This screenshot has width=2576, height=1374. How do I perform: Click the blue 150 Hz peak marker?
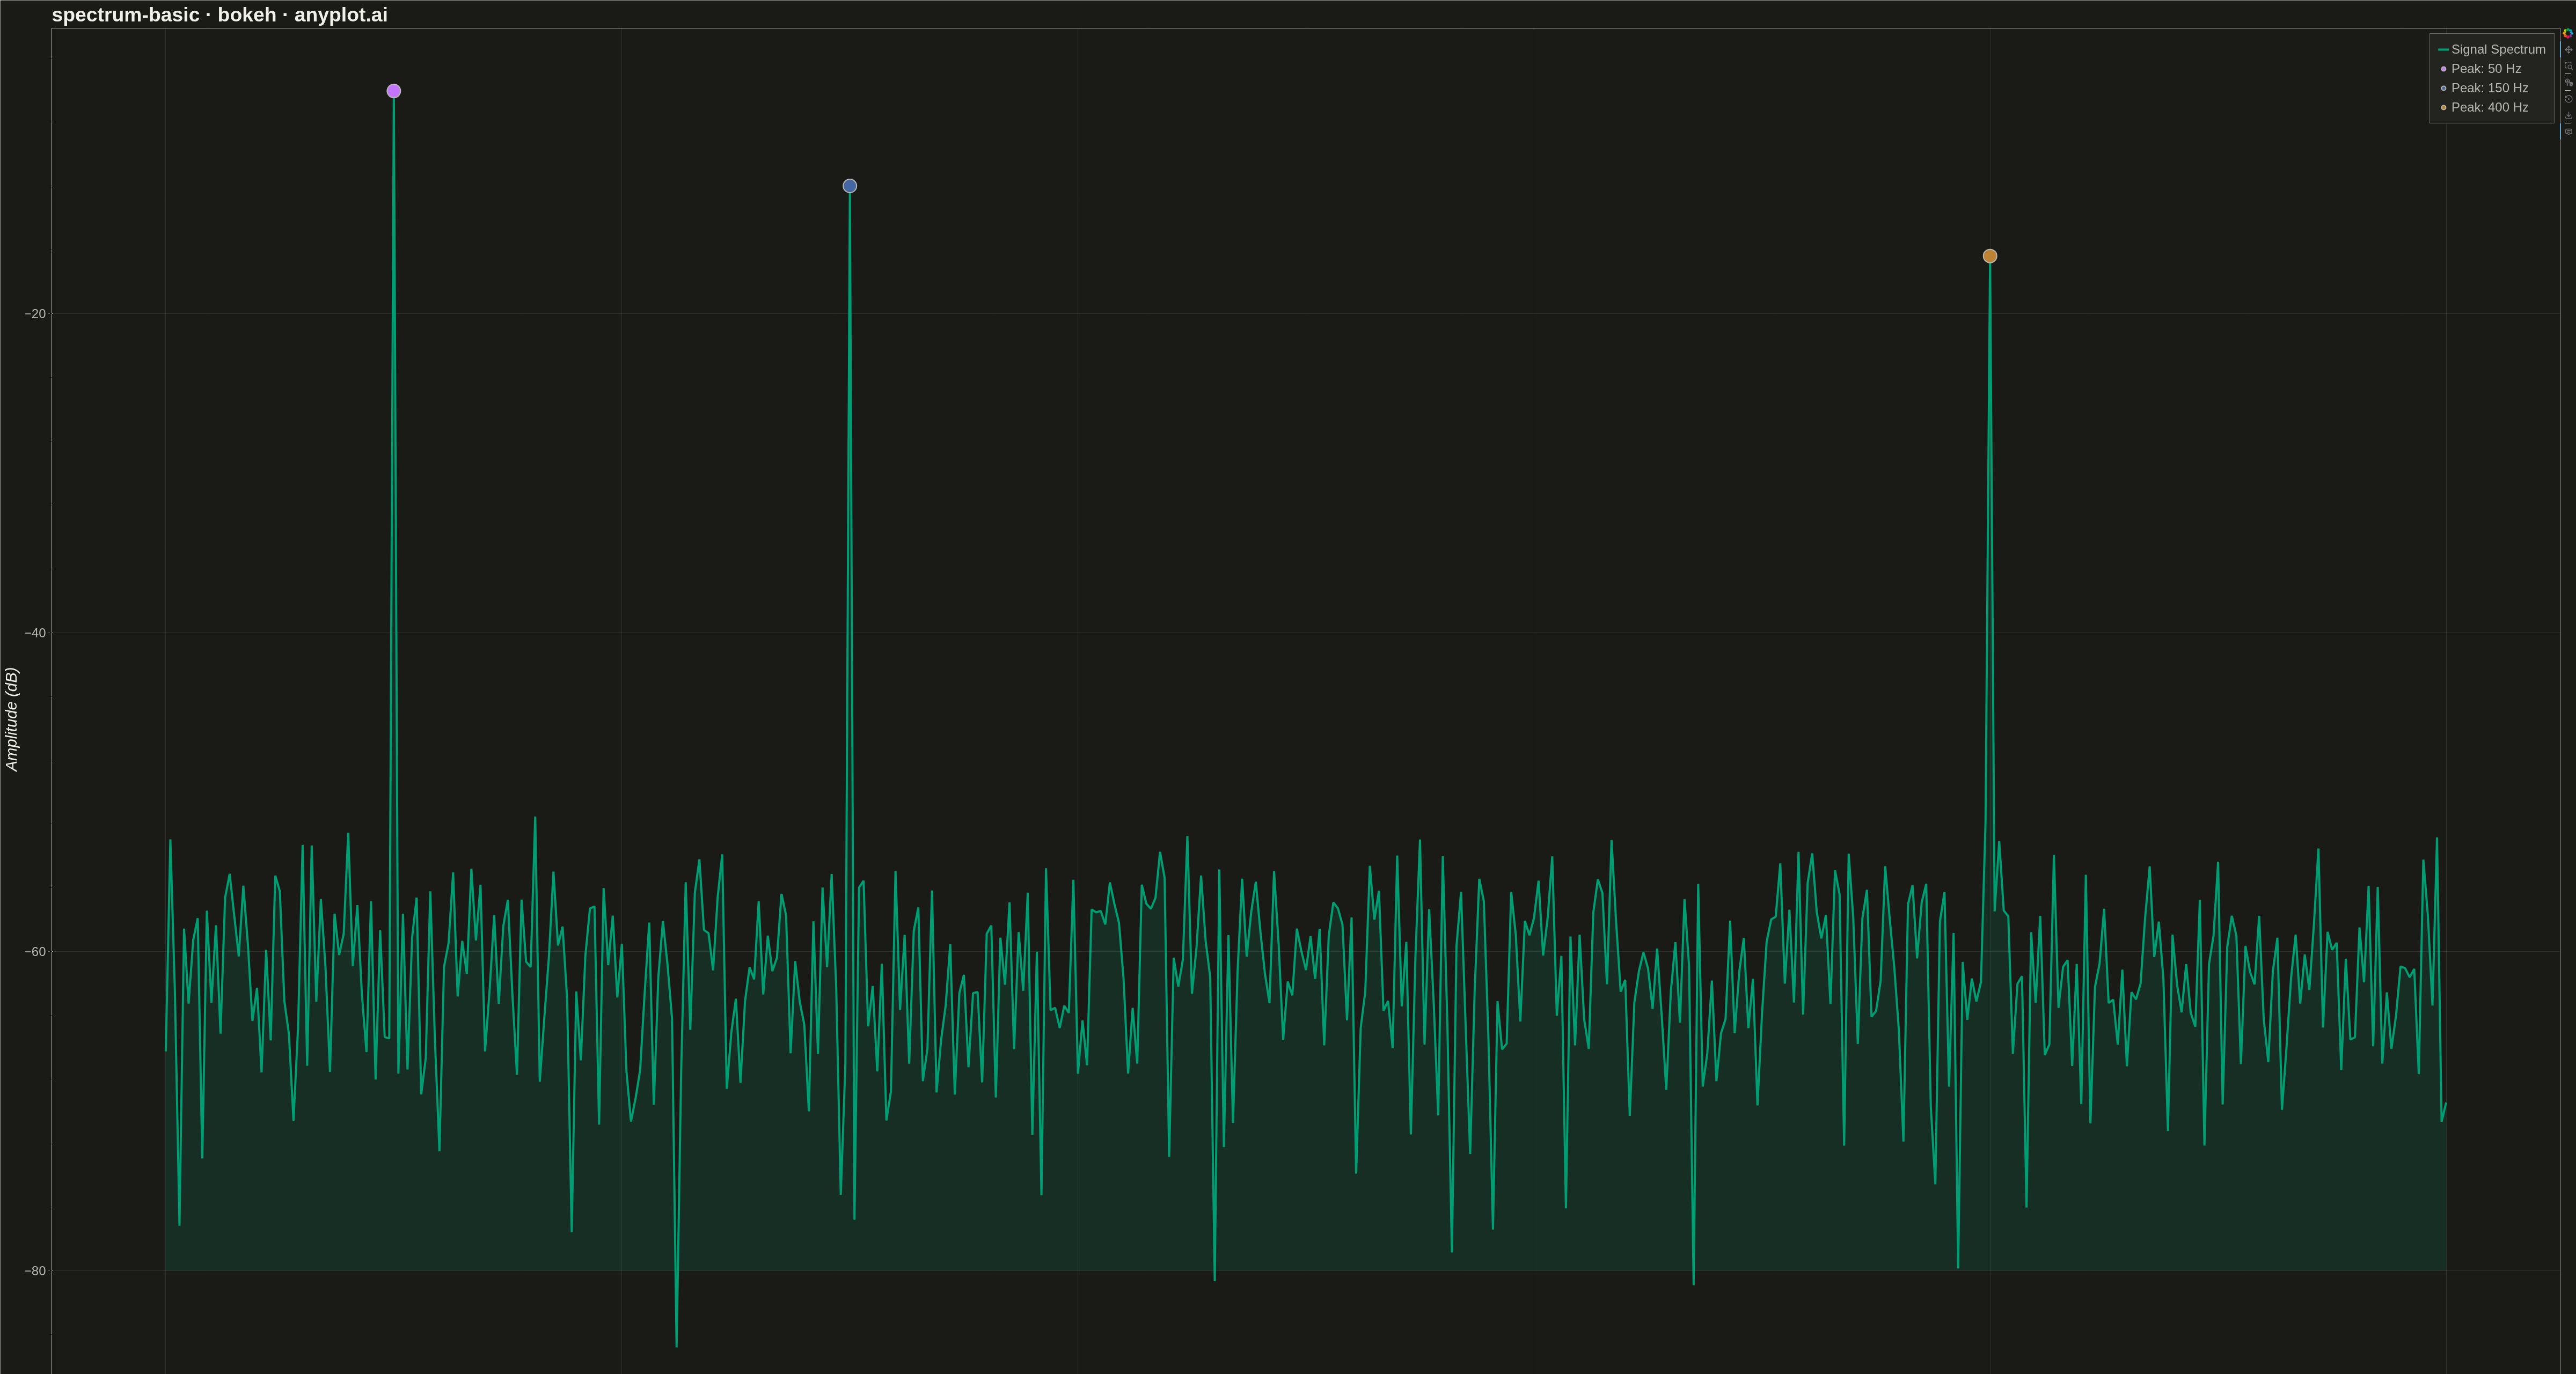point(850,186)
